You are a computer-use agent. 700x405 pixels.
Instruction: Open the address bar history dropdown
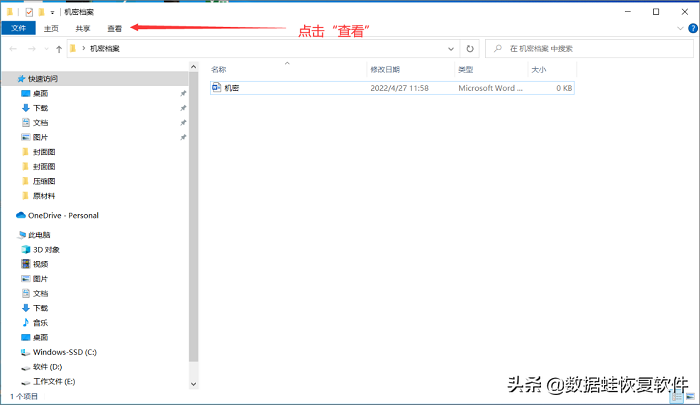(x=449, y=48)
